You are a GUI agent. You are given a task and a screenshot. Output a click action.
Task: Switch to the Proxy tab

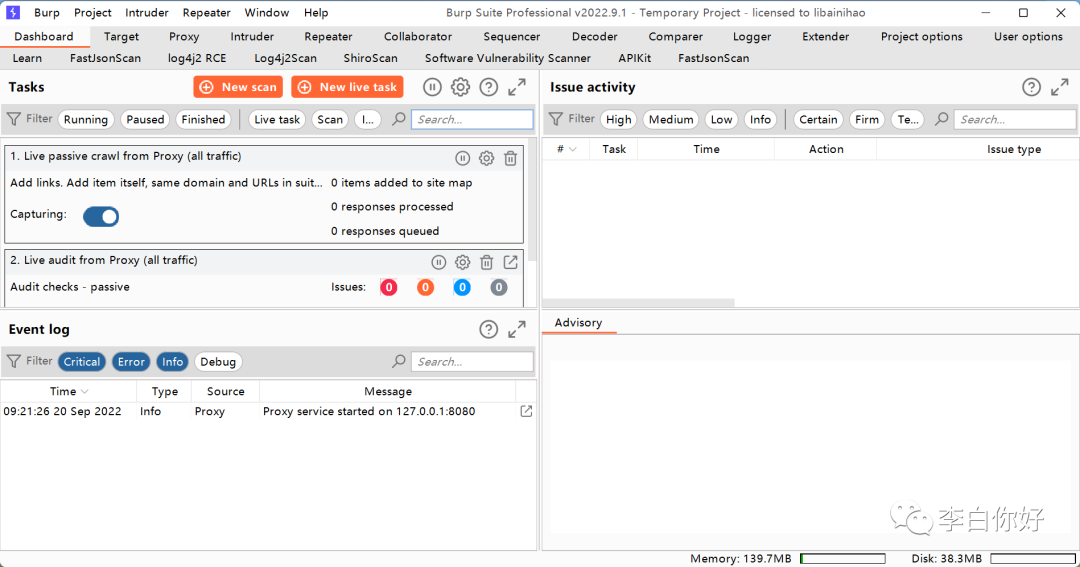tap(184, 37)
